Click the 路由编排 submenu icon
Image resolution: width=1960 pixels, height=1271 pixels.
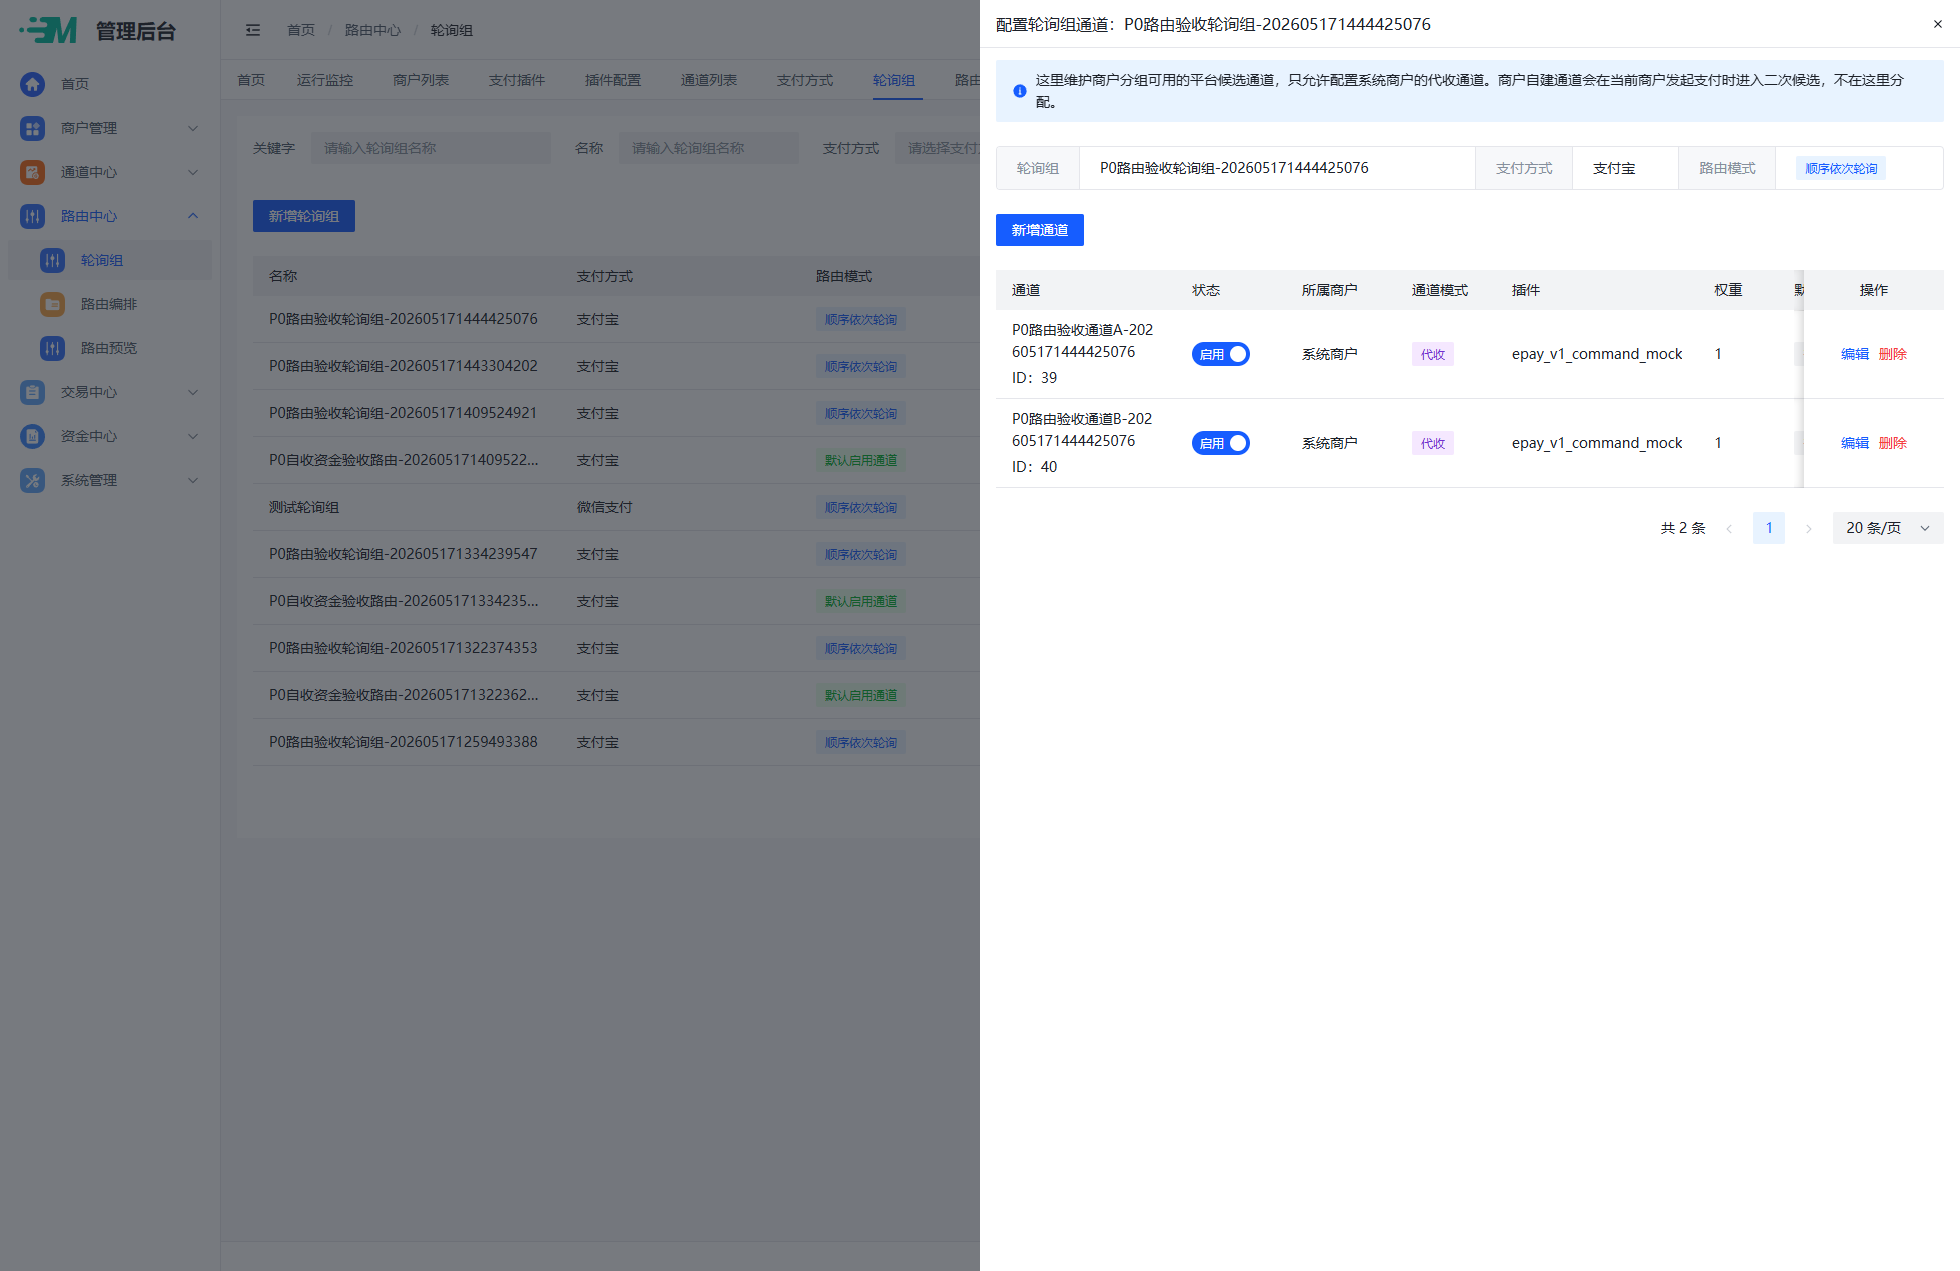[x=52, y=304]
